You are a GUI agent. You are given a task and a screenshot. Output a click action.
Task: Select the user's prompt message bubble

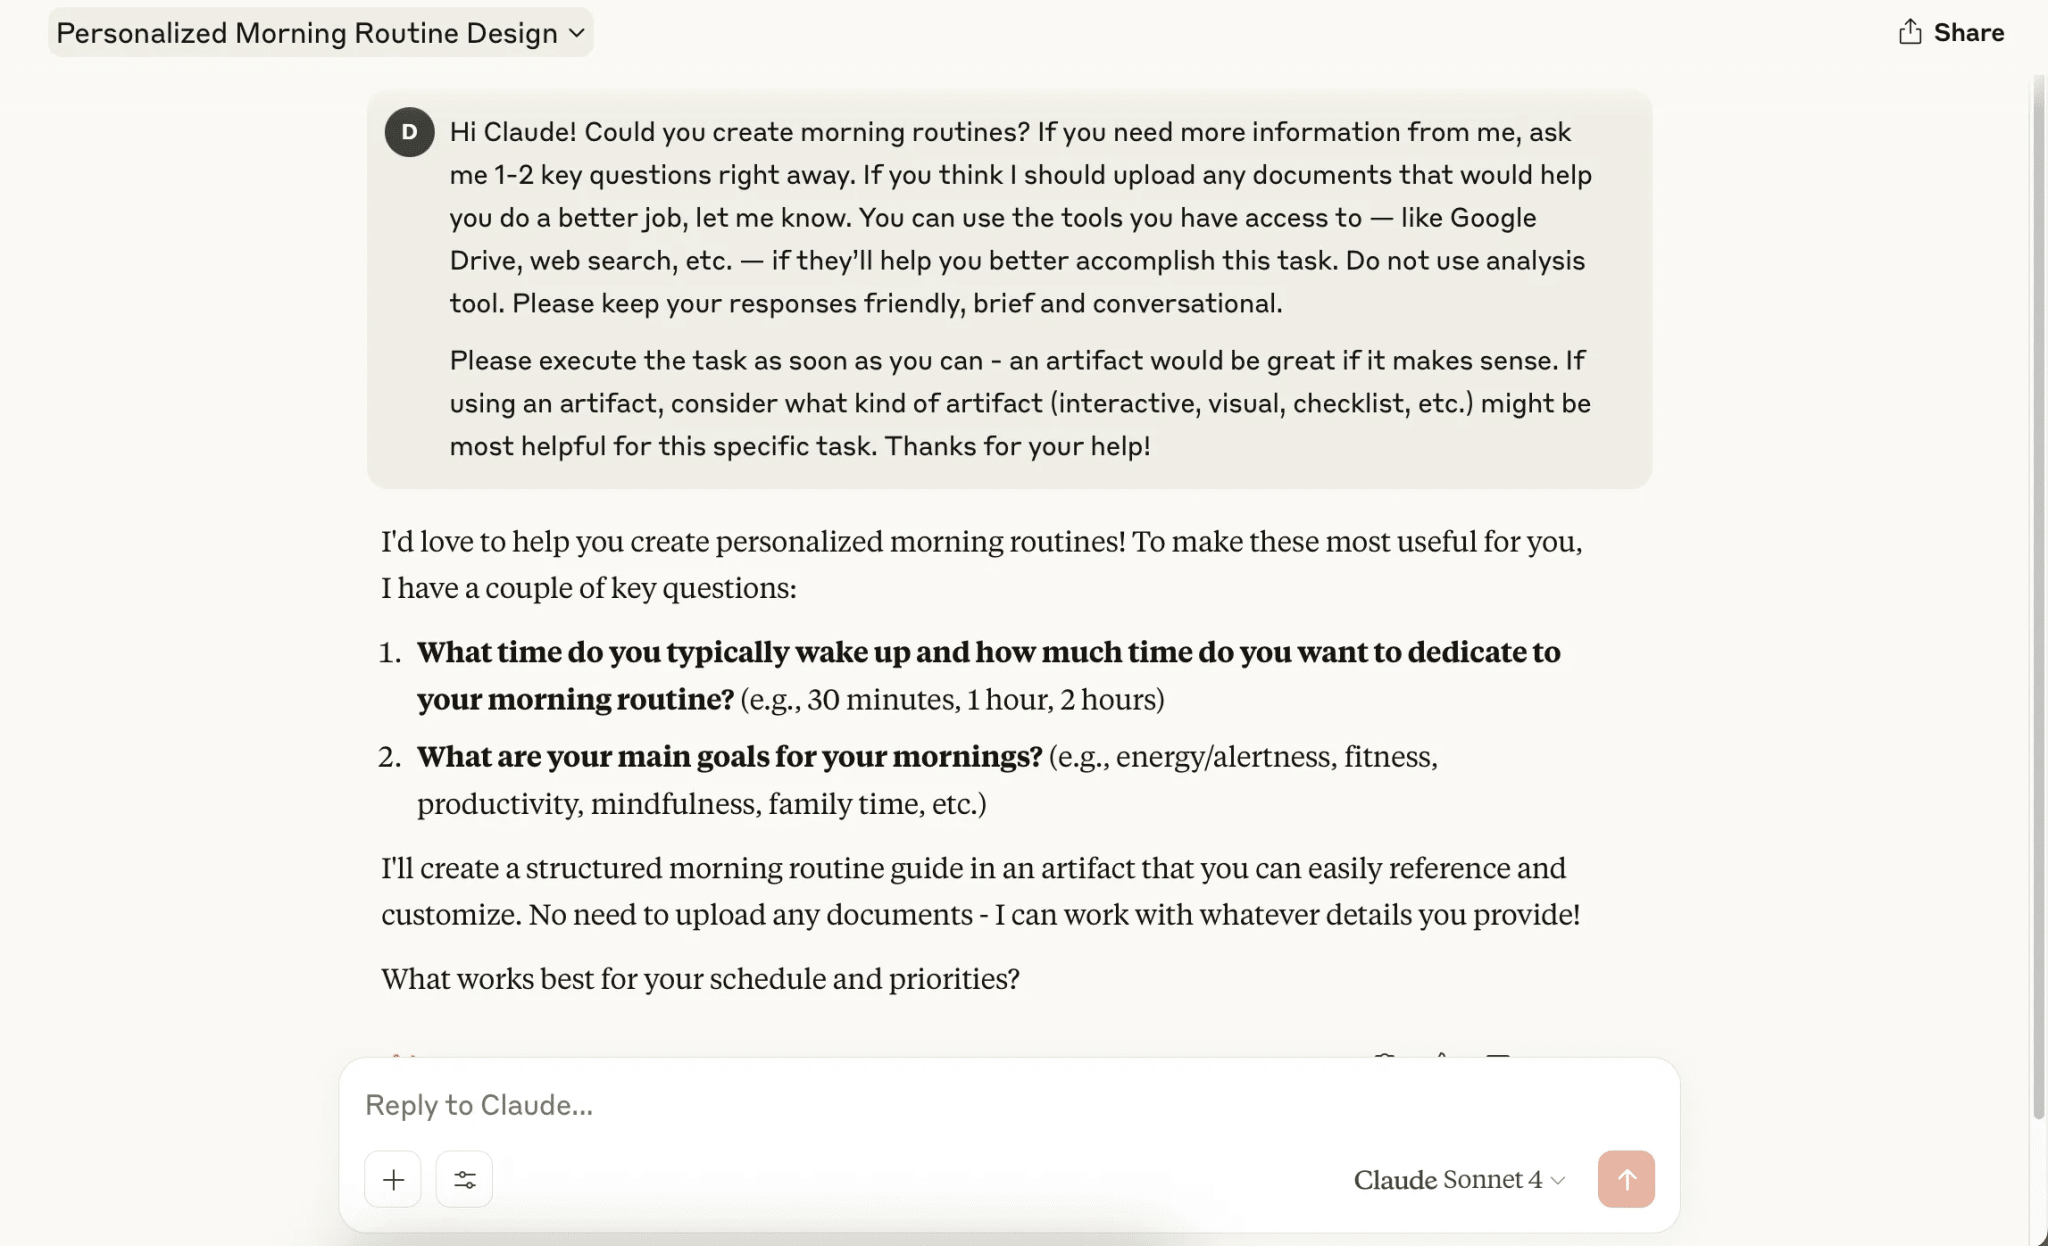point(1009,290)
